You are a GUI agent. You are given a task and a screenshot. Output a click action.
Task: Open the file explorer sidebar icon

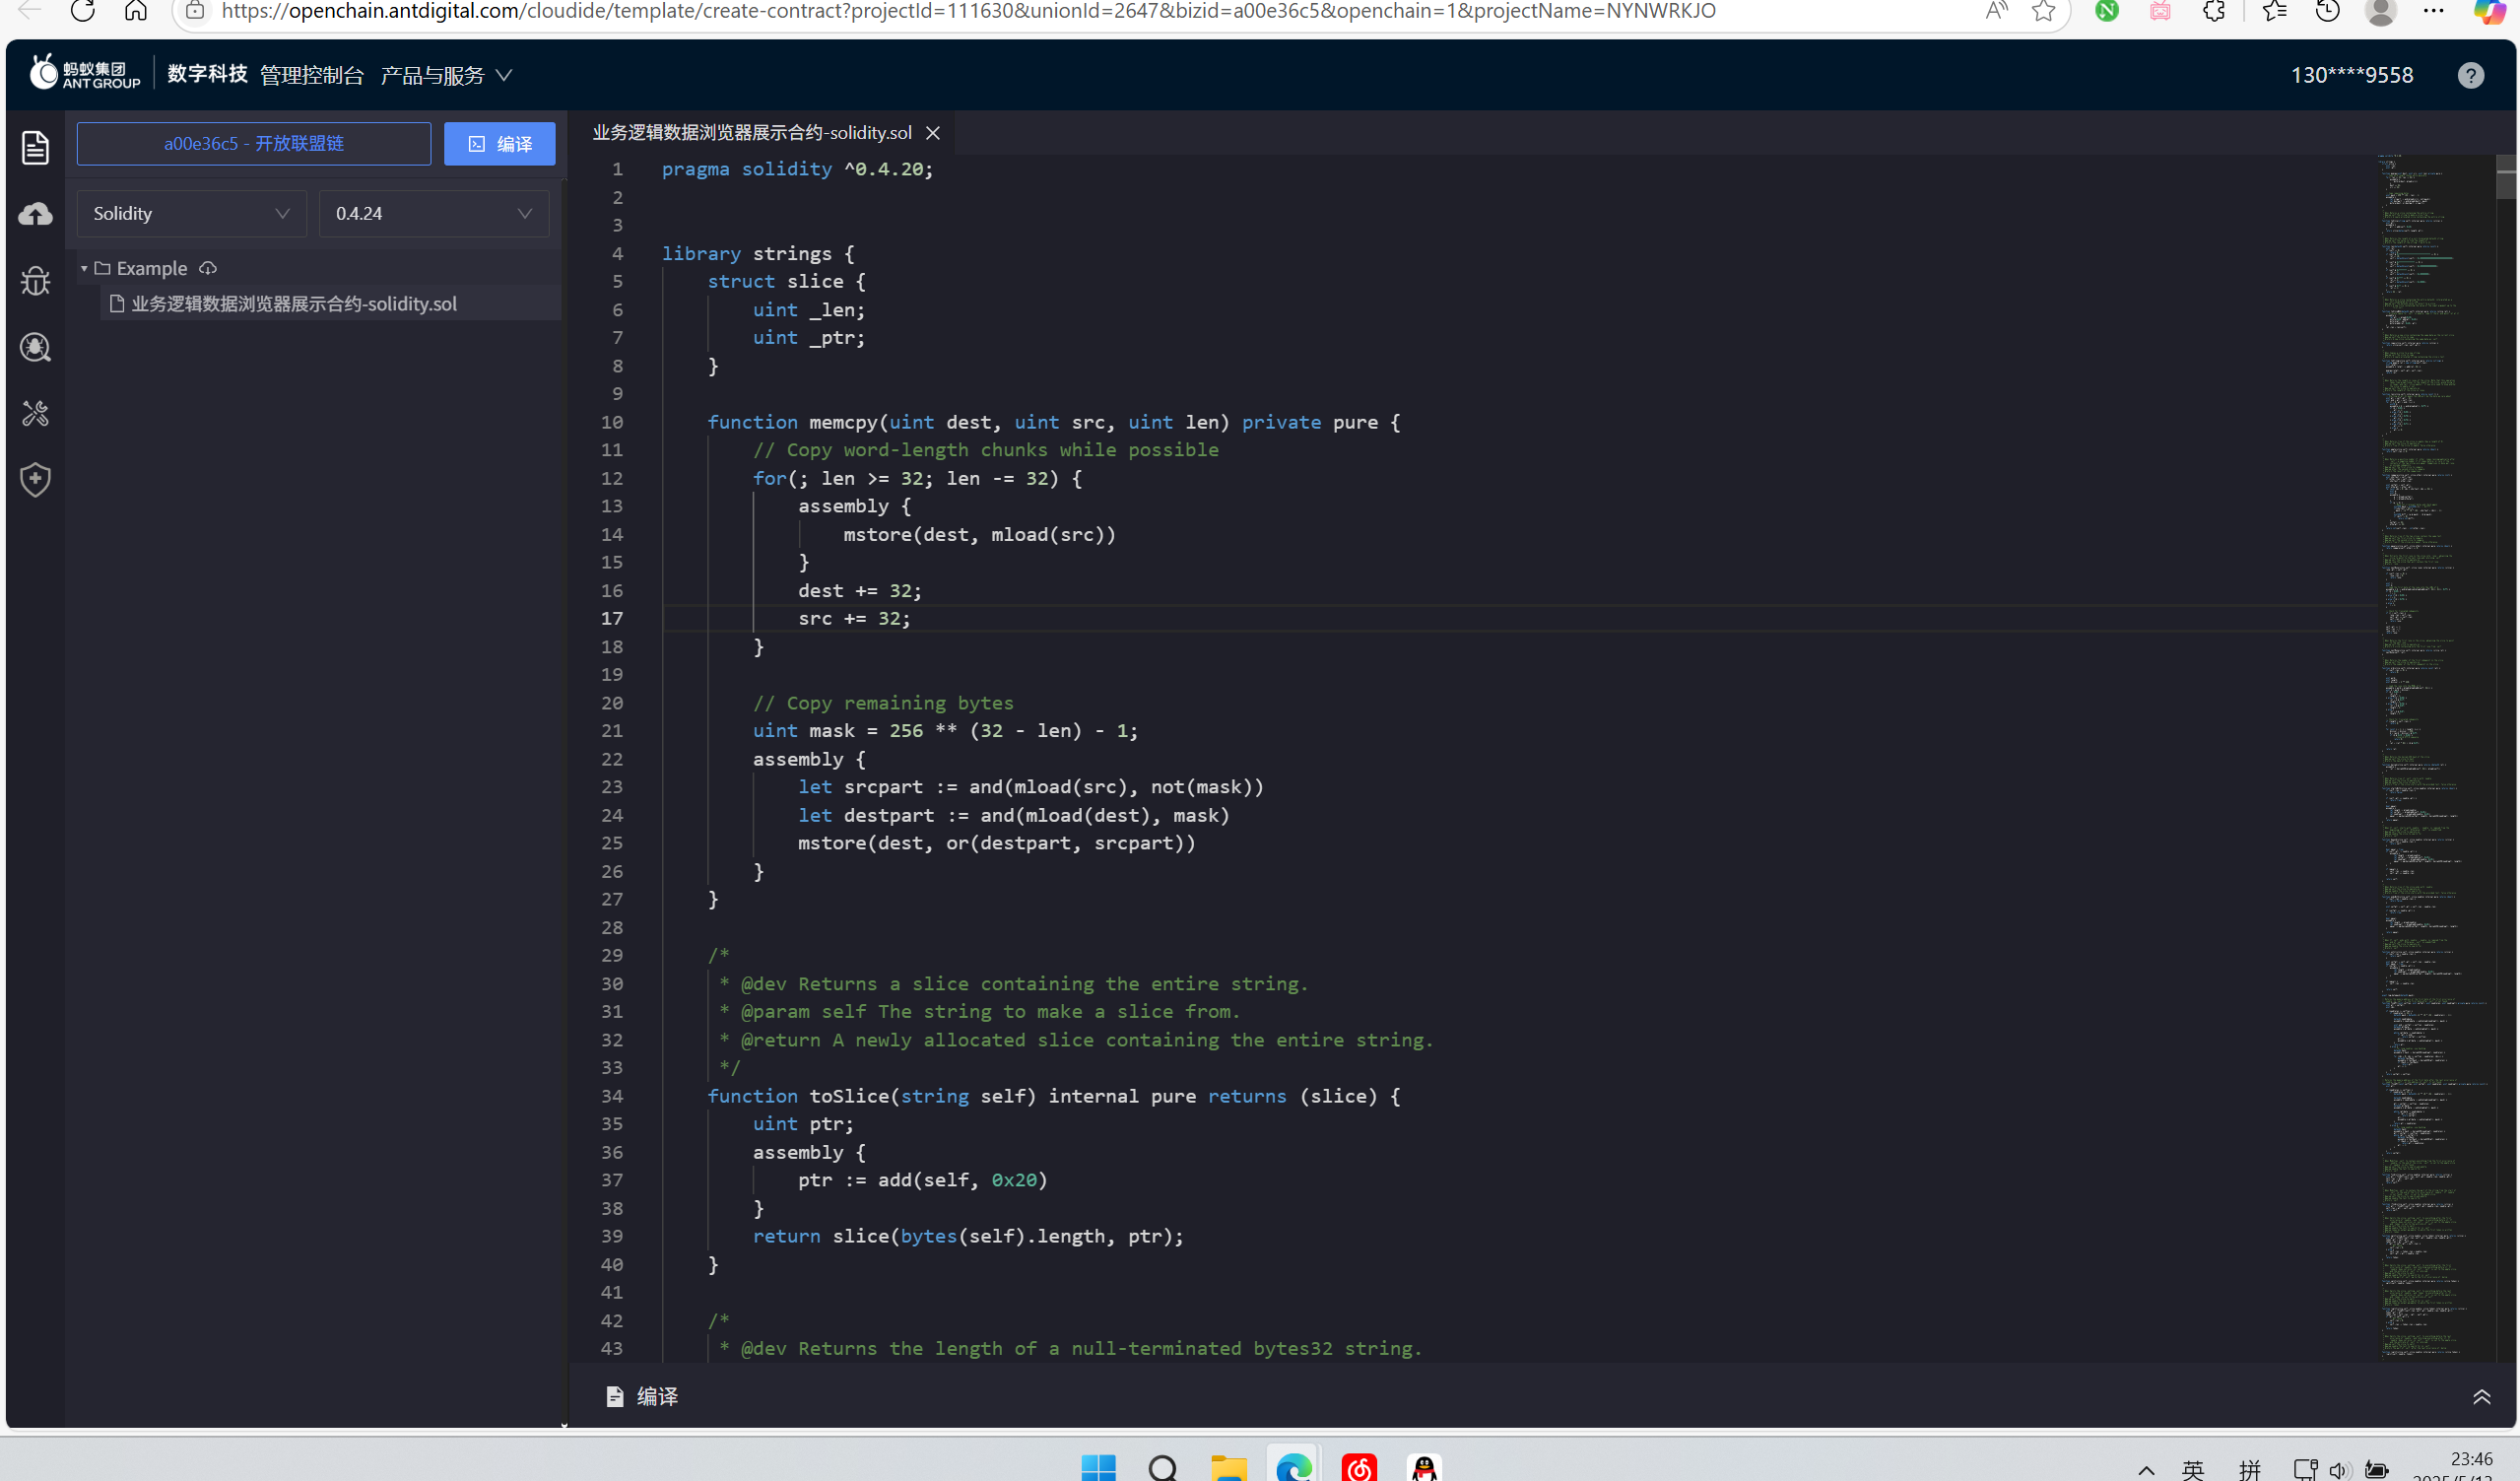(x=35, y=148)
